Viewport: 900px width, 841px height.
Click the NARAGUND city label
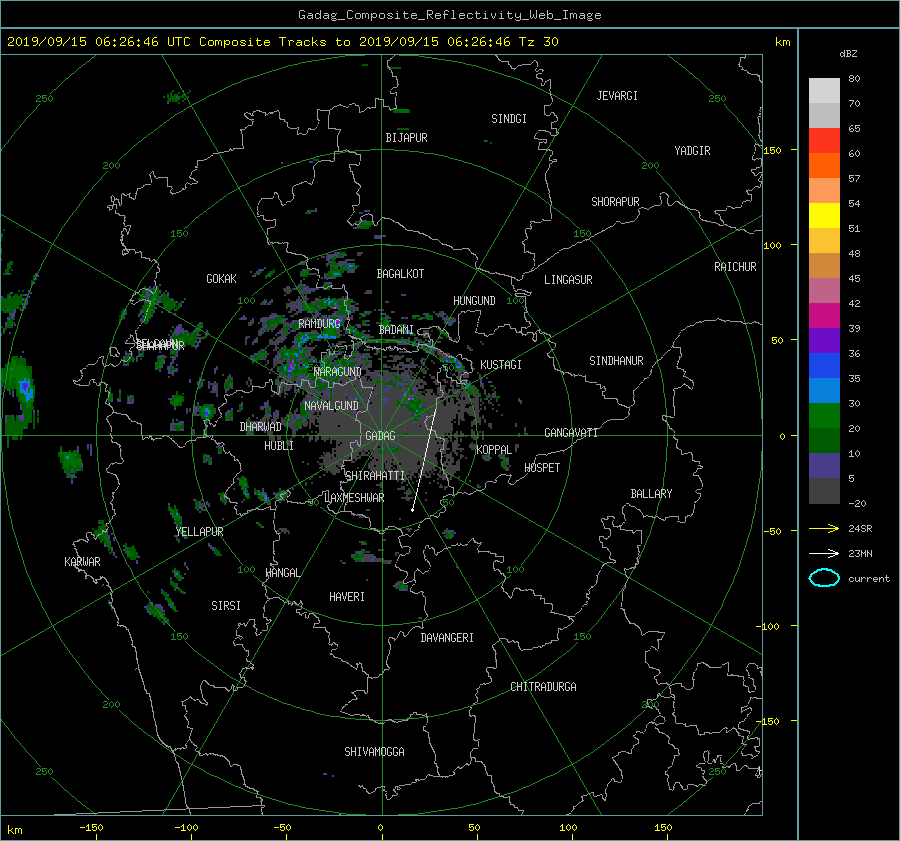(x=338, y=372)
